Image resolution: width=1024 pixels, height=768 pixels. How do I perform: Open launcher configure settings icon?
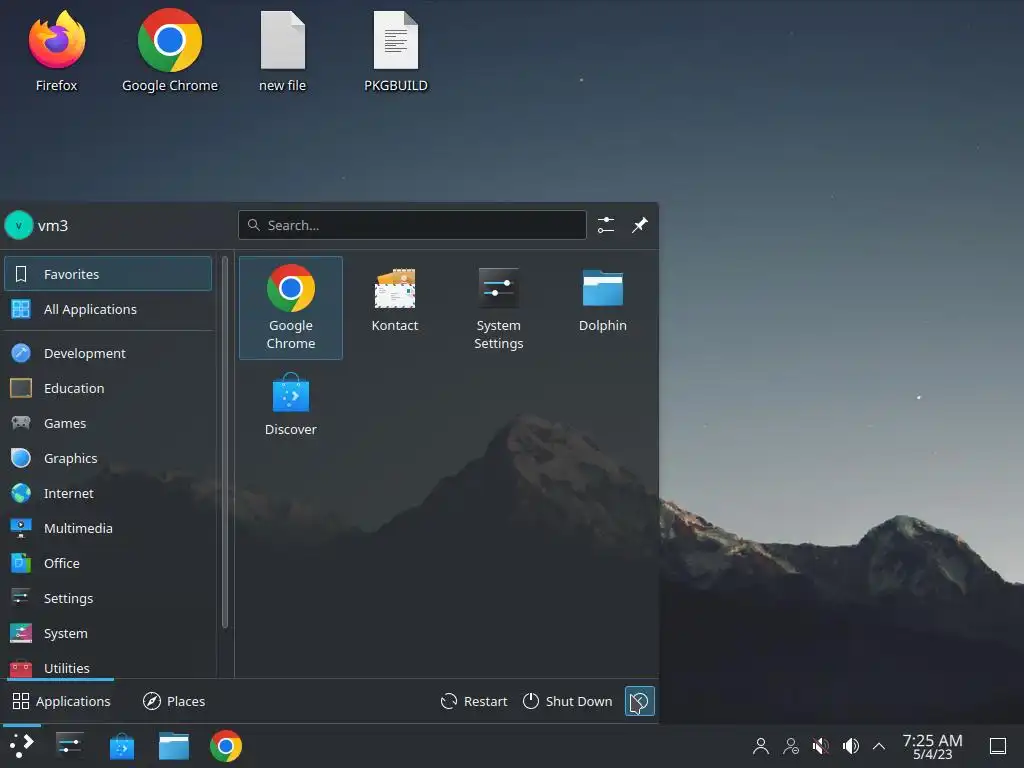[606, 225]
